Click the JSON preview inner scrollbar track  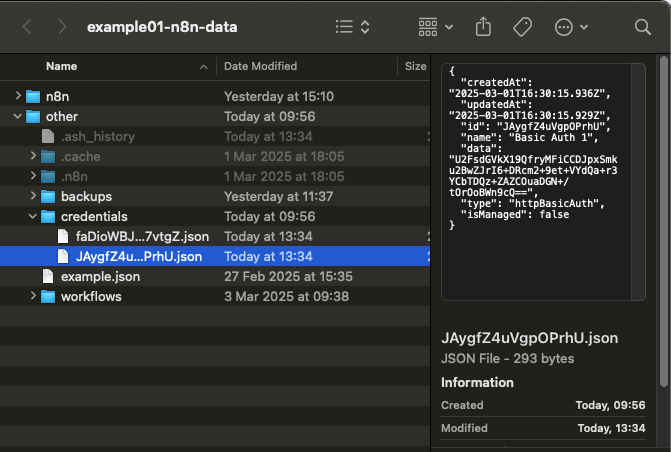(638, 182)
